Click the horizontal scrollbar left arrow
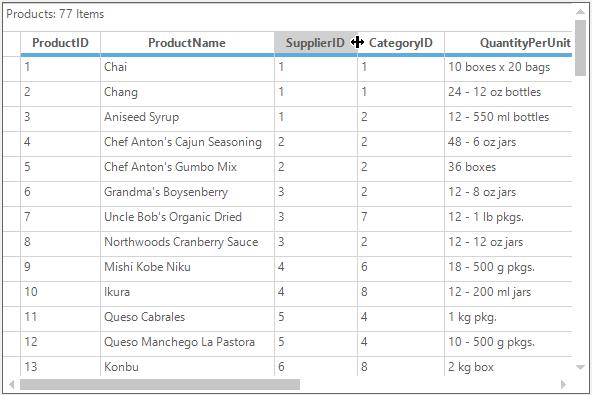Screen dimensions: 592x395 click(x=12, y=385)
